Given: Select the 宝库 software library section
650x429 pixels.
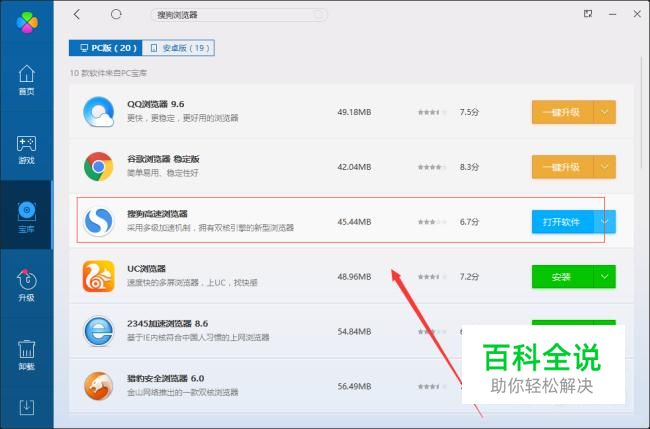Looking at the screenshot, I should click(x=27, y=217).
